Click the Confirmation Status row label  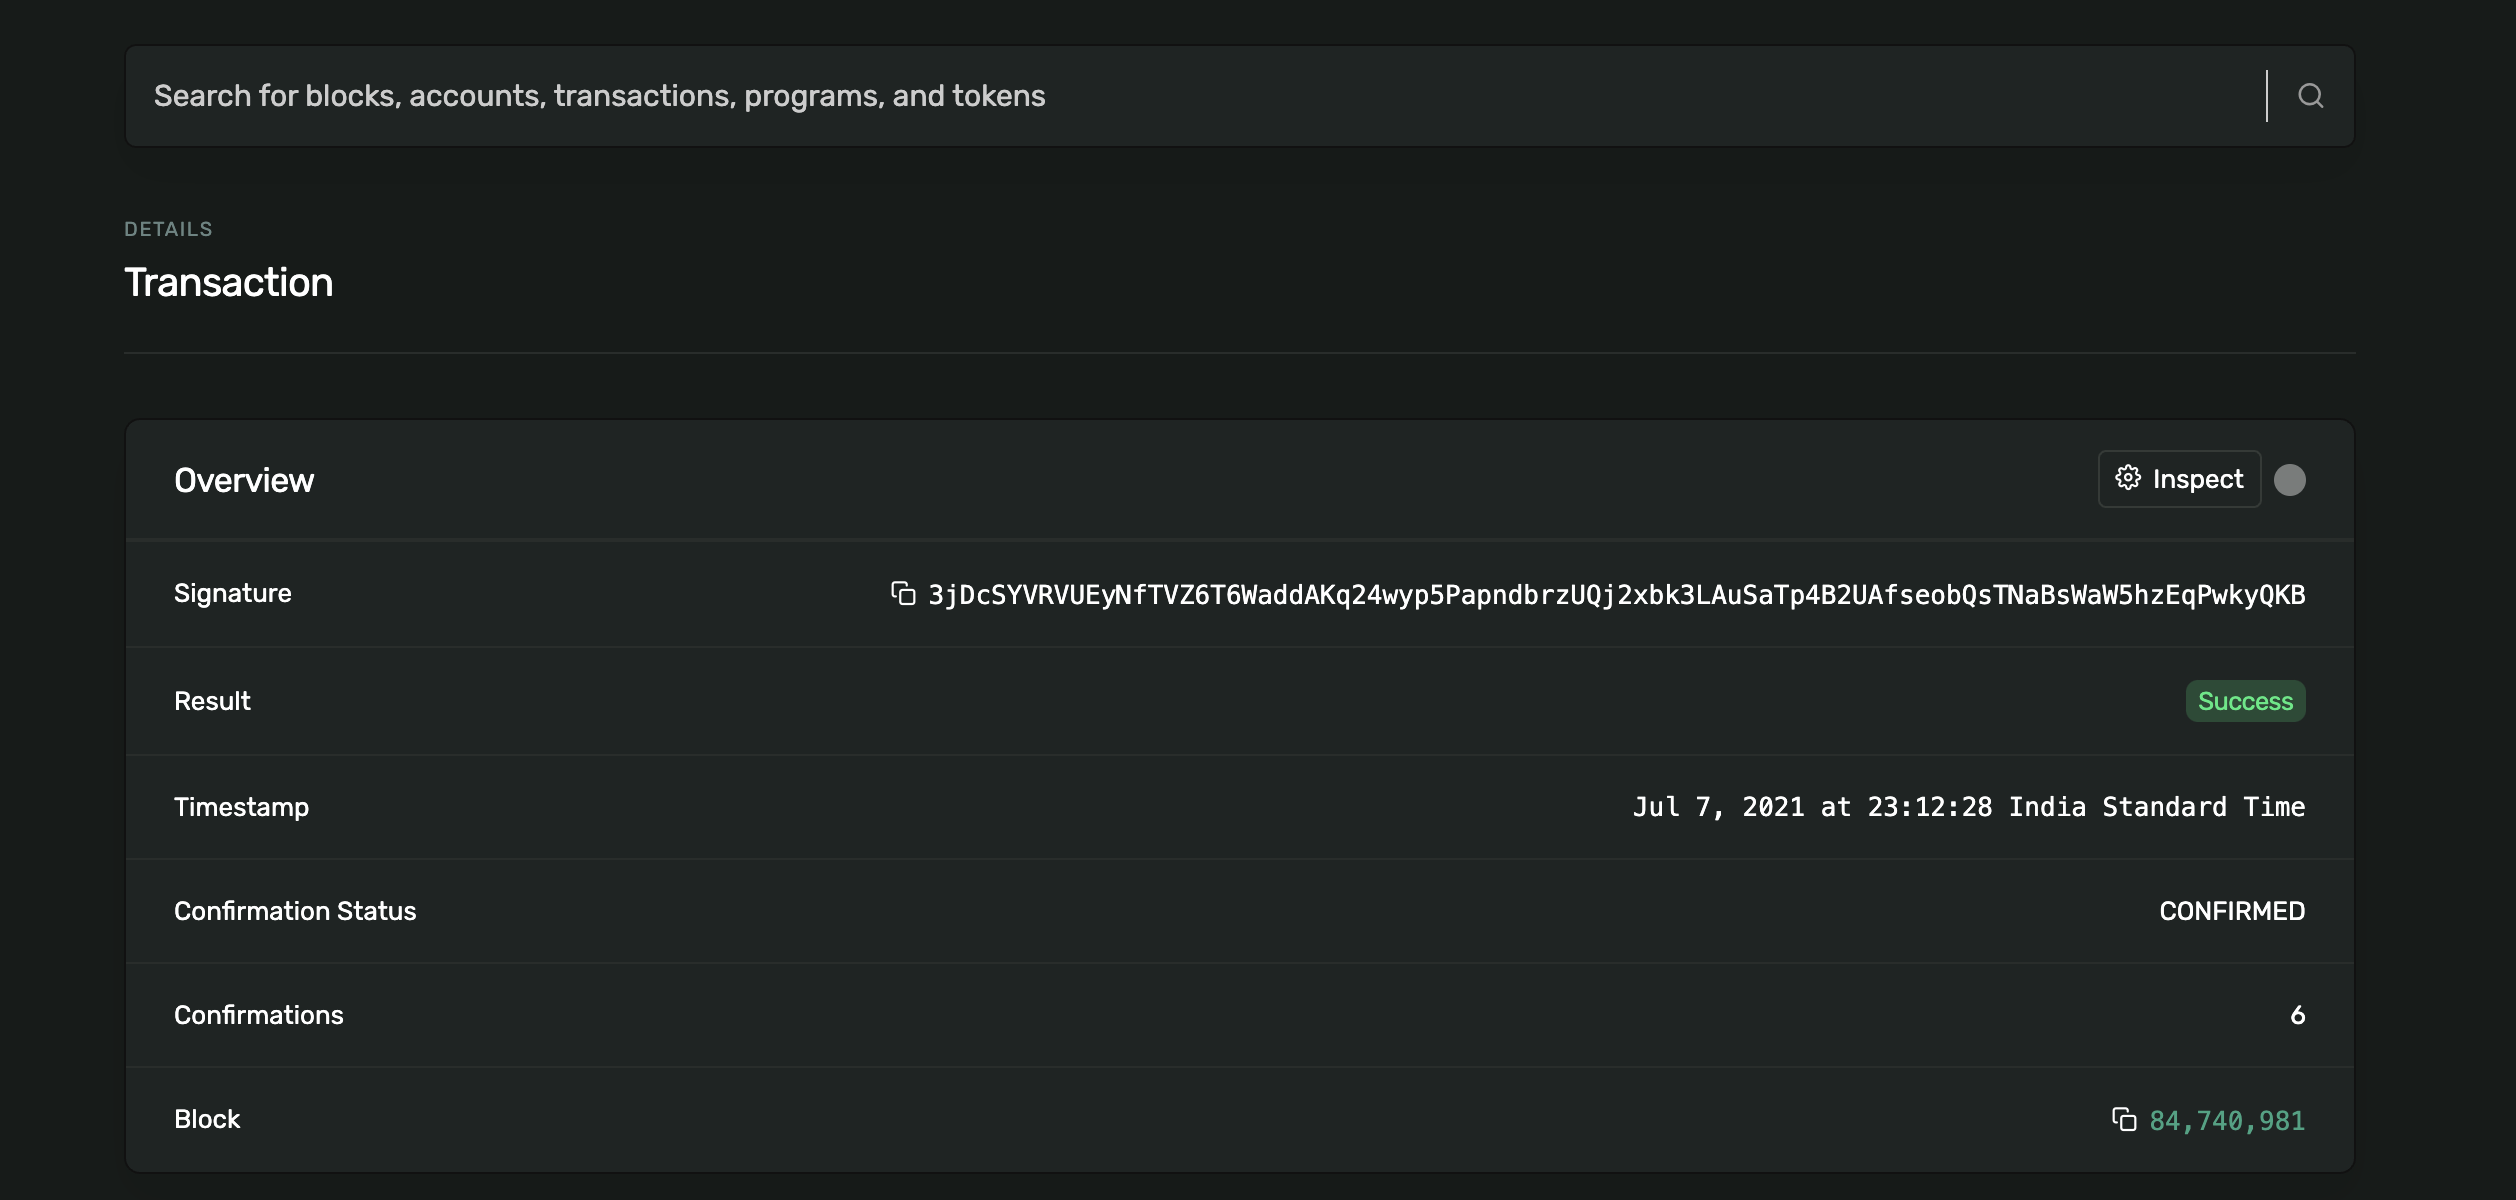(295, 911)
